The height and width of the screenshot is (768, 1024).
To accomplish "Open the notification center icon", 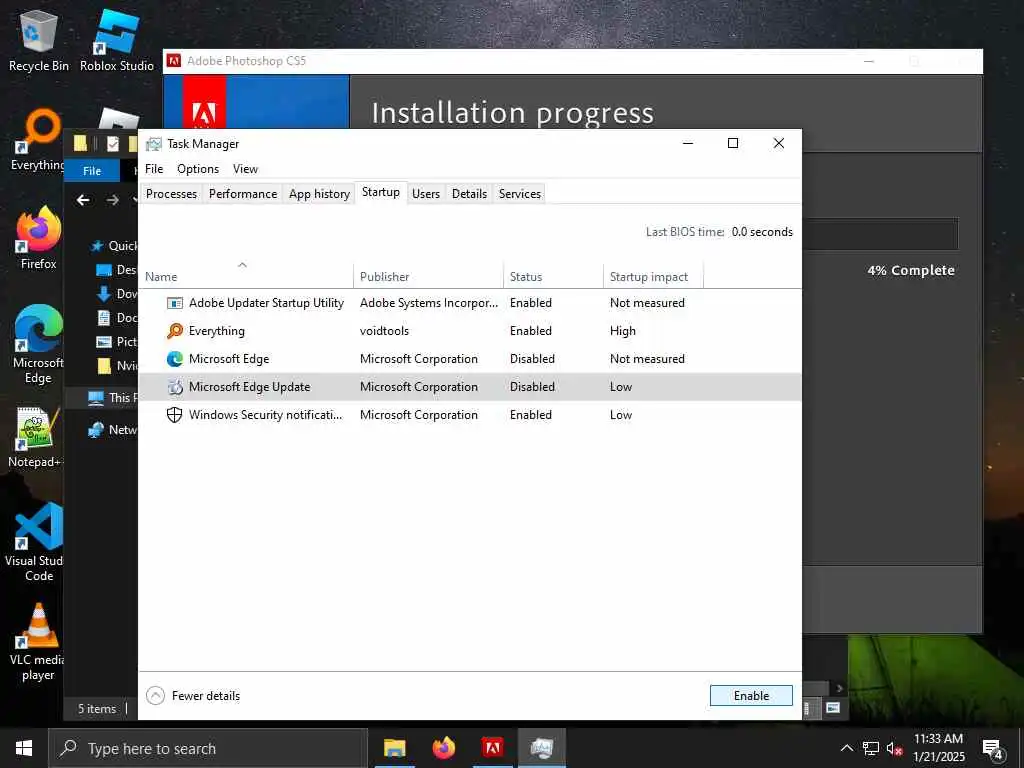I will pos(993,750).
